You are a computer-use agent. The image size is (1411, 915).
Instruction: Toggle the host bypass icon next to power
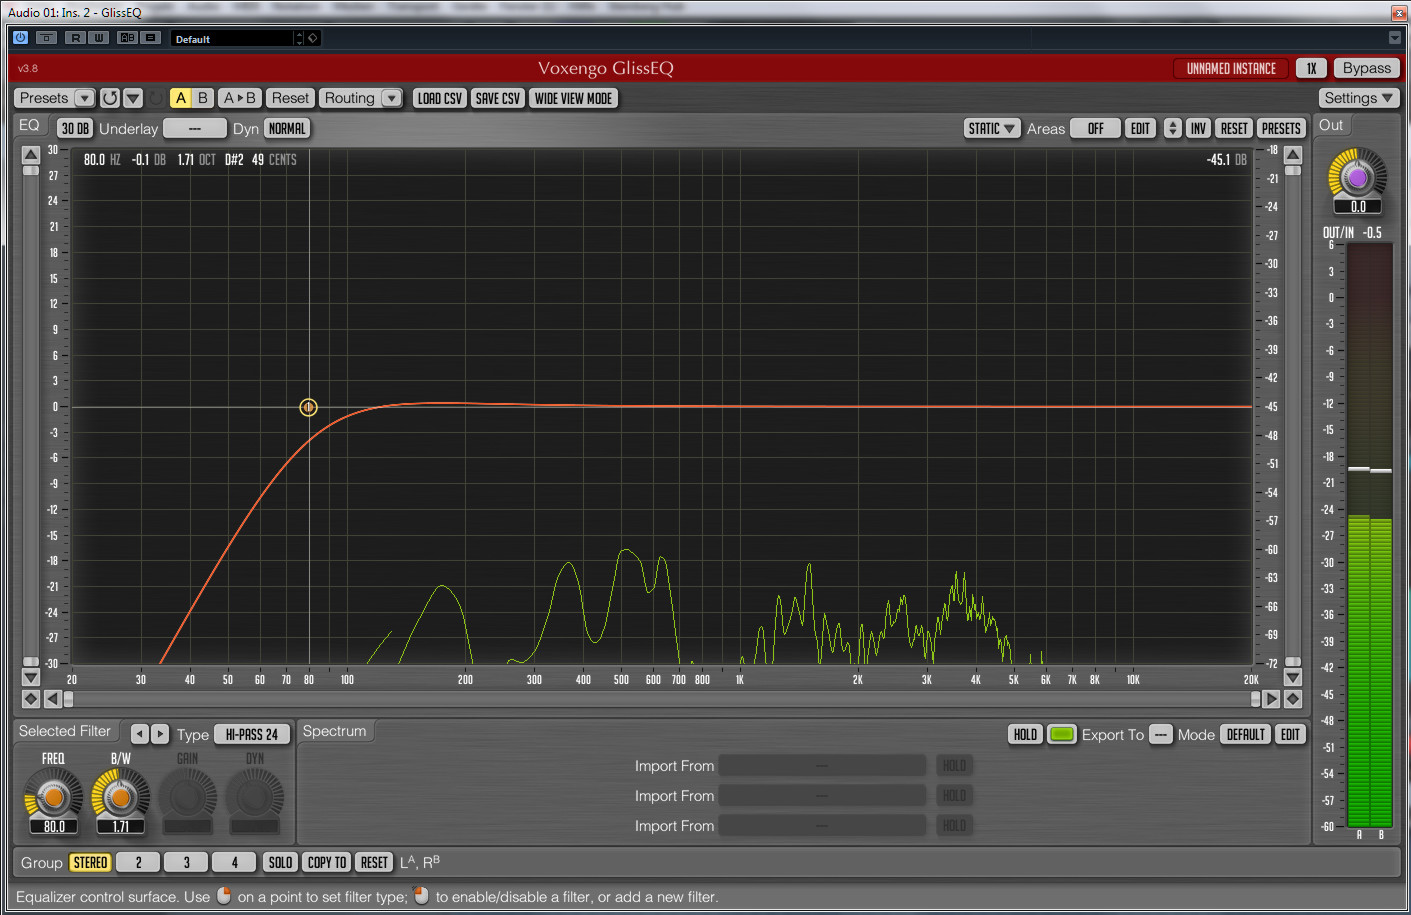pyautogui.click(x=46, y=37)
